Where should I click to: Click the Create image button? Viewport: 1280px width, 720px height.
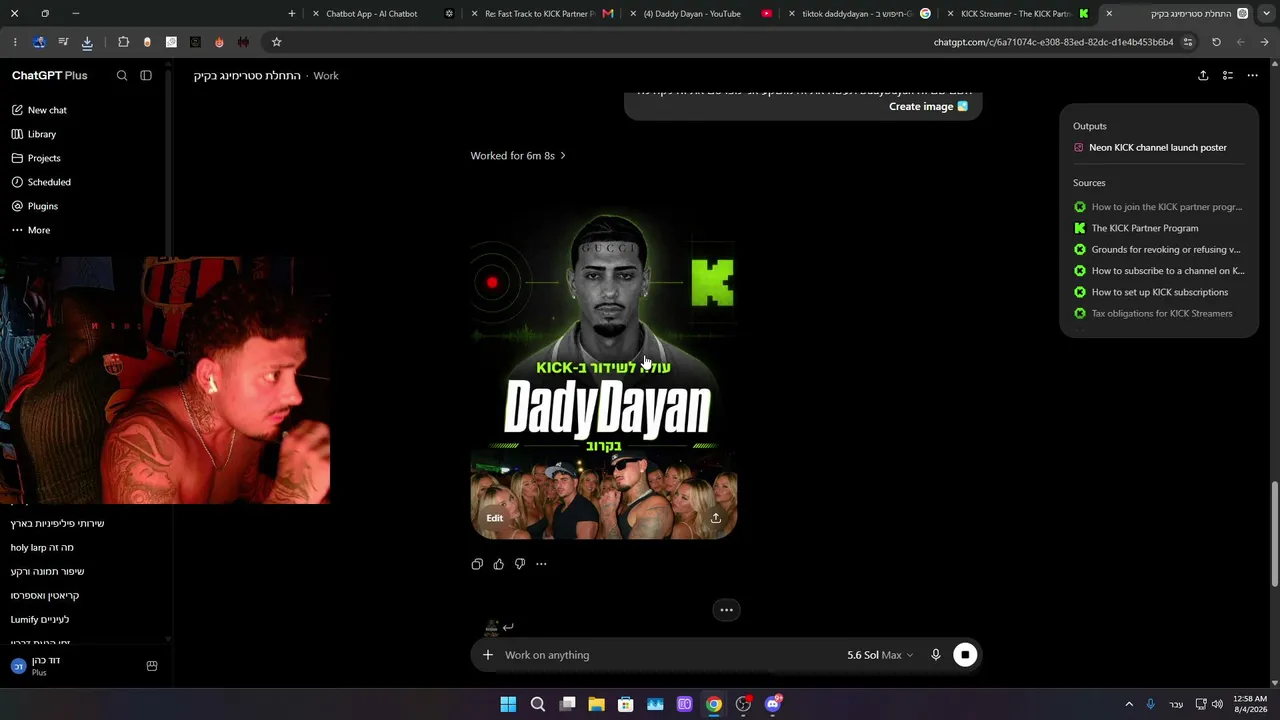point(928,107)
